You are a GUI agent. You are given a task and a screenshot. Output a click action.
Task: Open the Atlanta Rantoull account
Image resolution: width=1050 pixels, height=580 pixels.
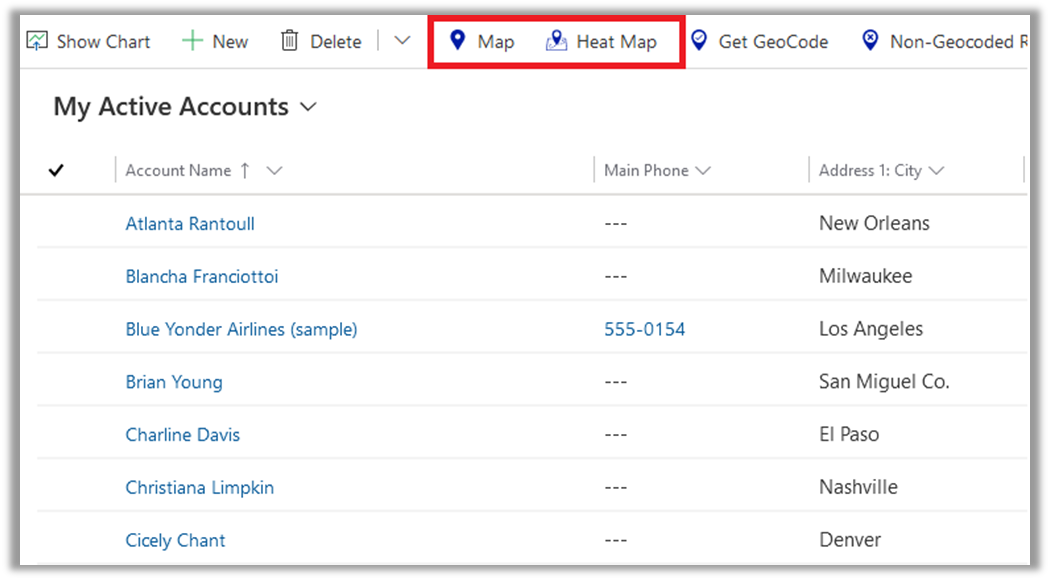[190, 224]
